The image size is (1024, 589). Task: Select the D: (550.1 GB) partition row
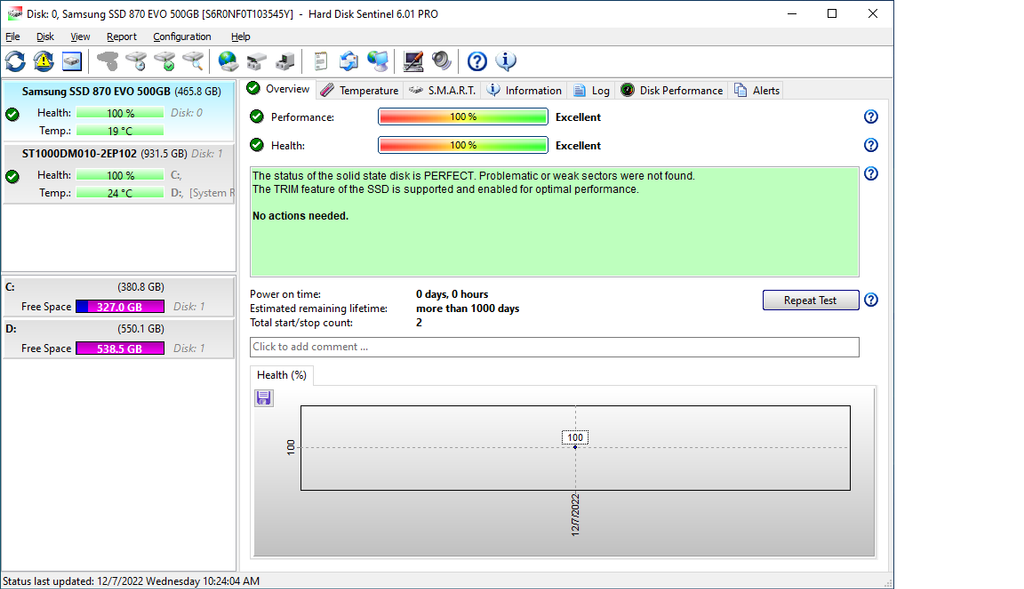[118, 339]
